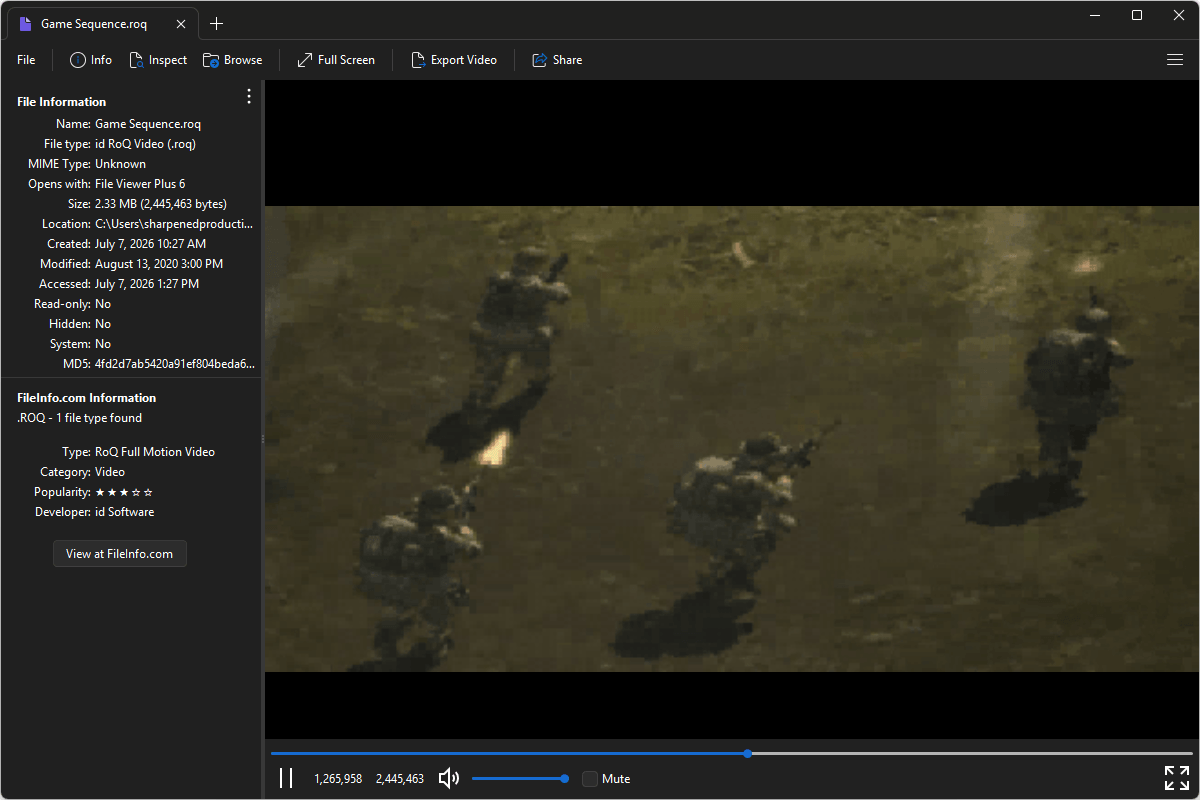Select the file name 'Game Sequence.roq' value
This screenshot has height=800, width=1200.
(x=148, y=124)
